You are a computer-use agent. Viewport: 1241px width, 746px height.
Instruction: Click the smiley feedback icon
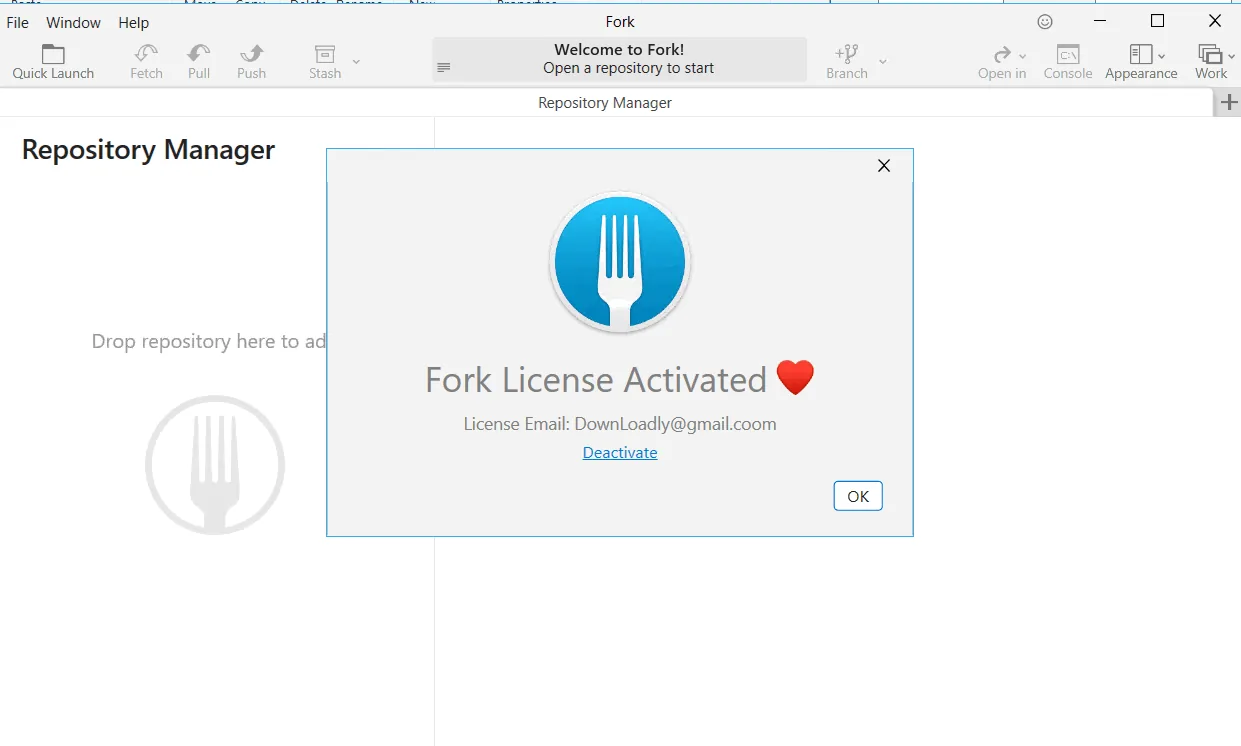[x=1045, y=21]
